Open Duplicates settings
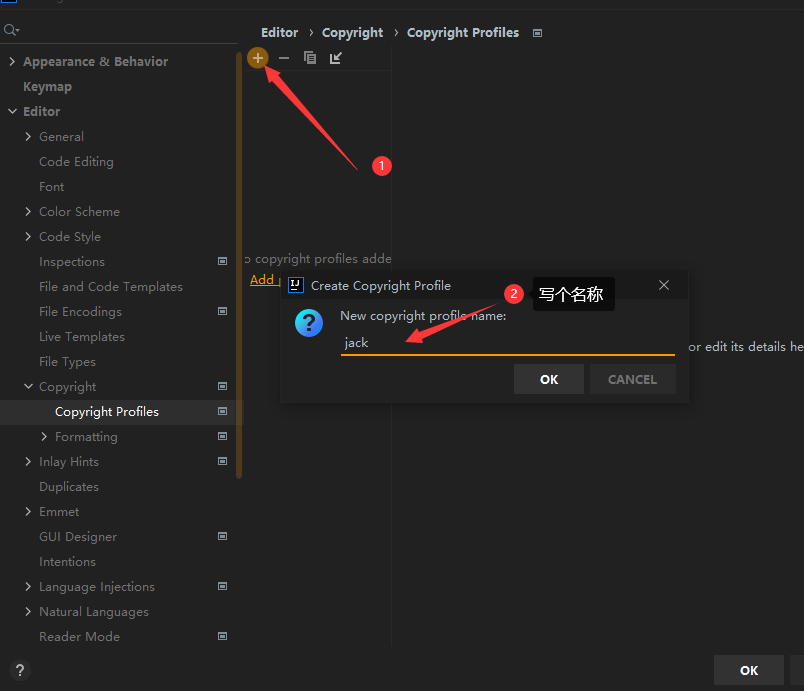This screenshot has height=691, width=804. [69, 486]
